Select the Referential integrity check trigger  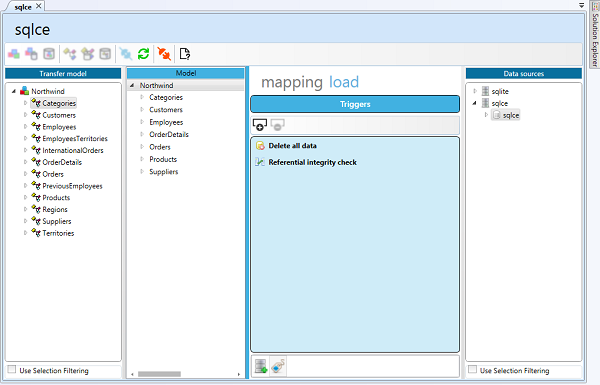[313, 162]
